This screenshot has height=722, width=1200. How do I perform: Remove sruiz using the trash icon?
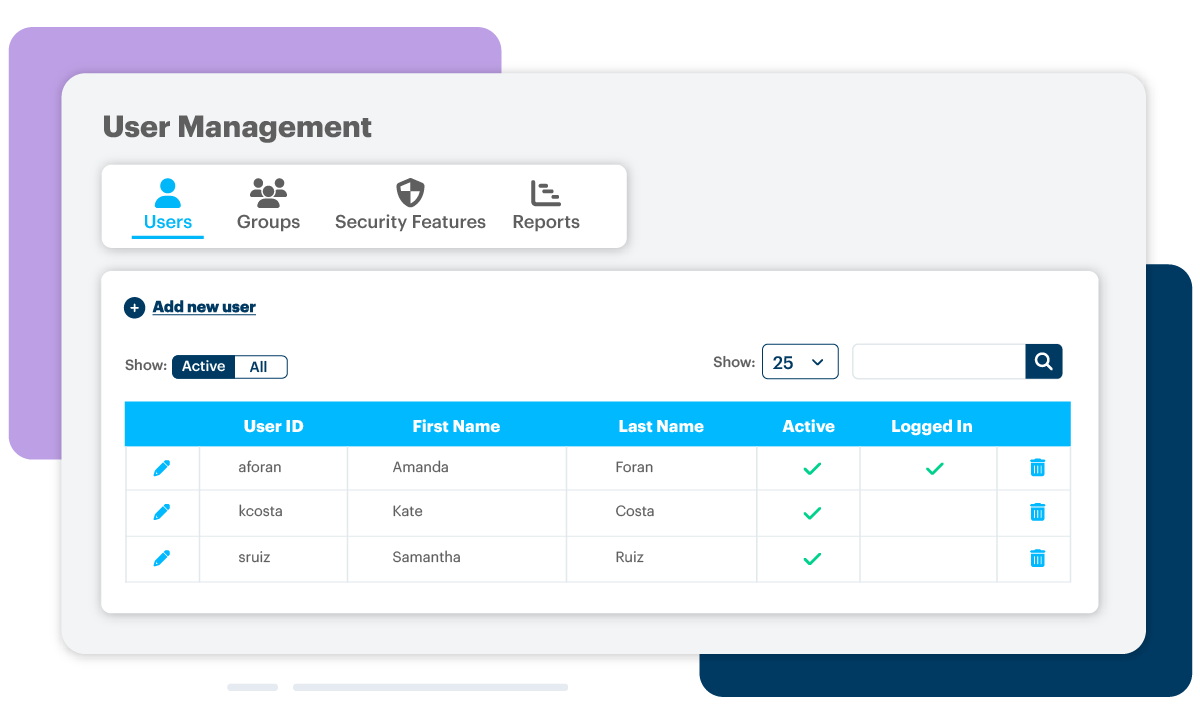point(1038,558)
